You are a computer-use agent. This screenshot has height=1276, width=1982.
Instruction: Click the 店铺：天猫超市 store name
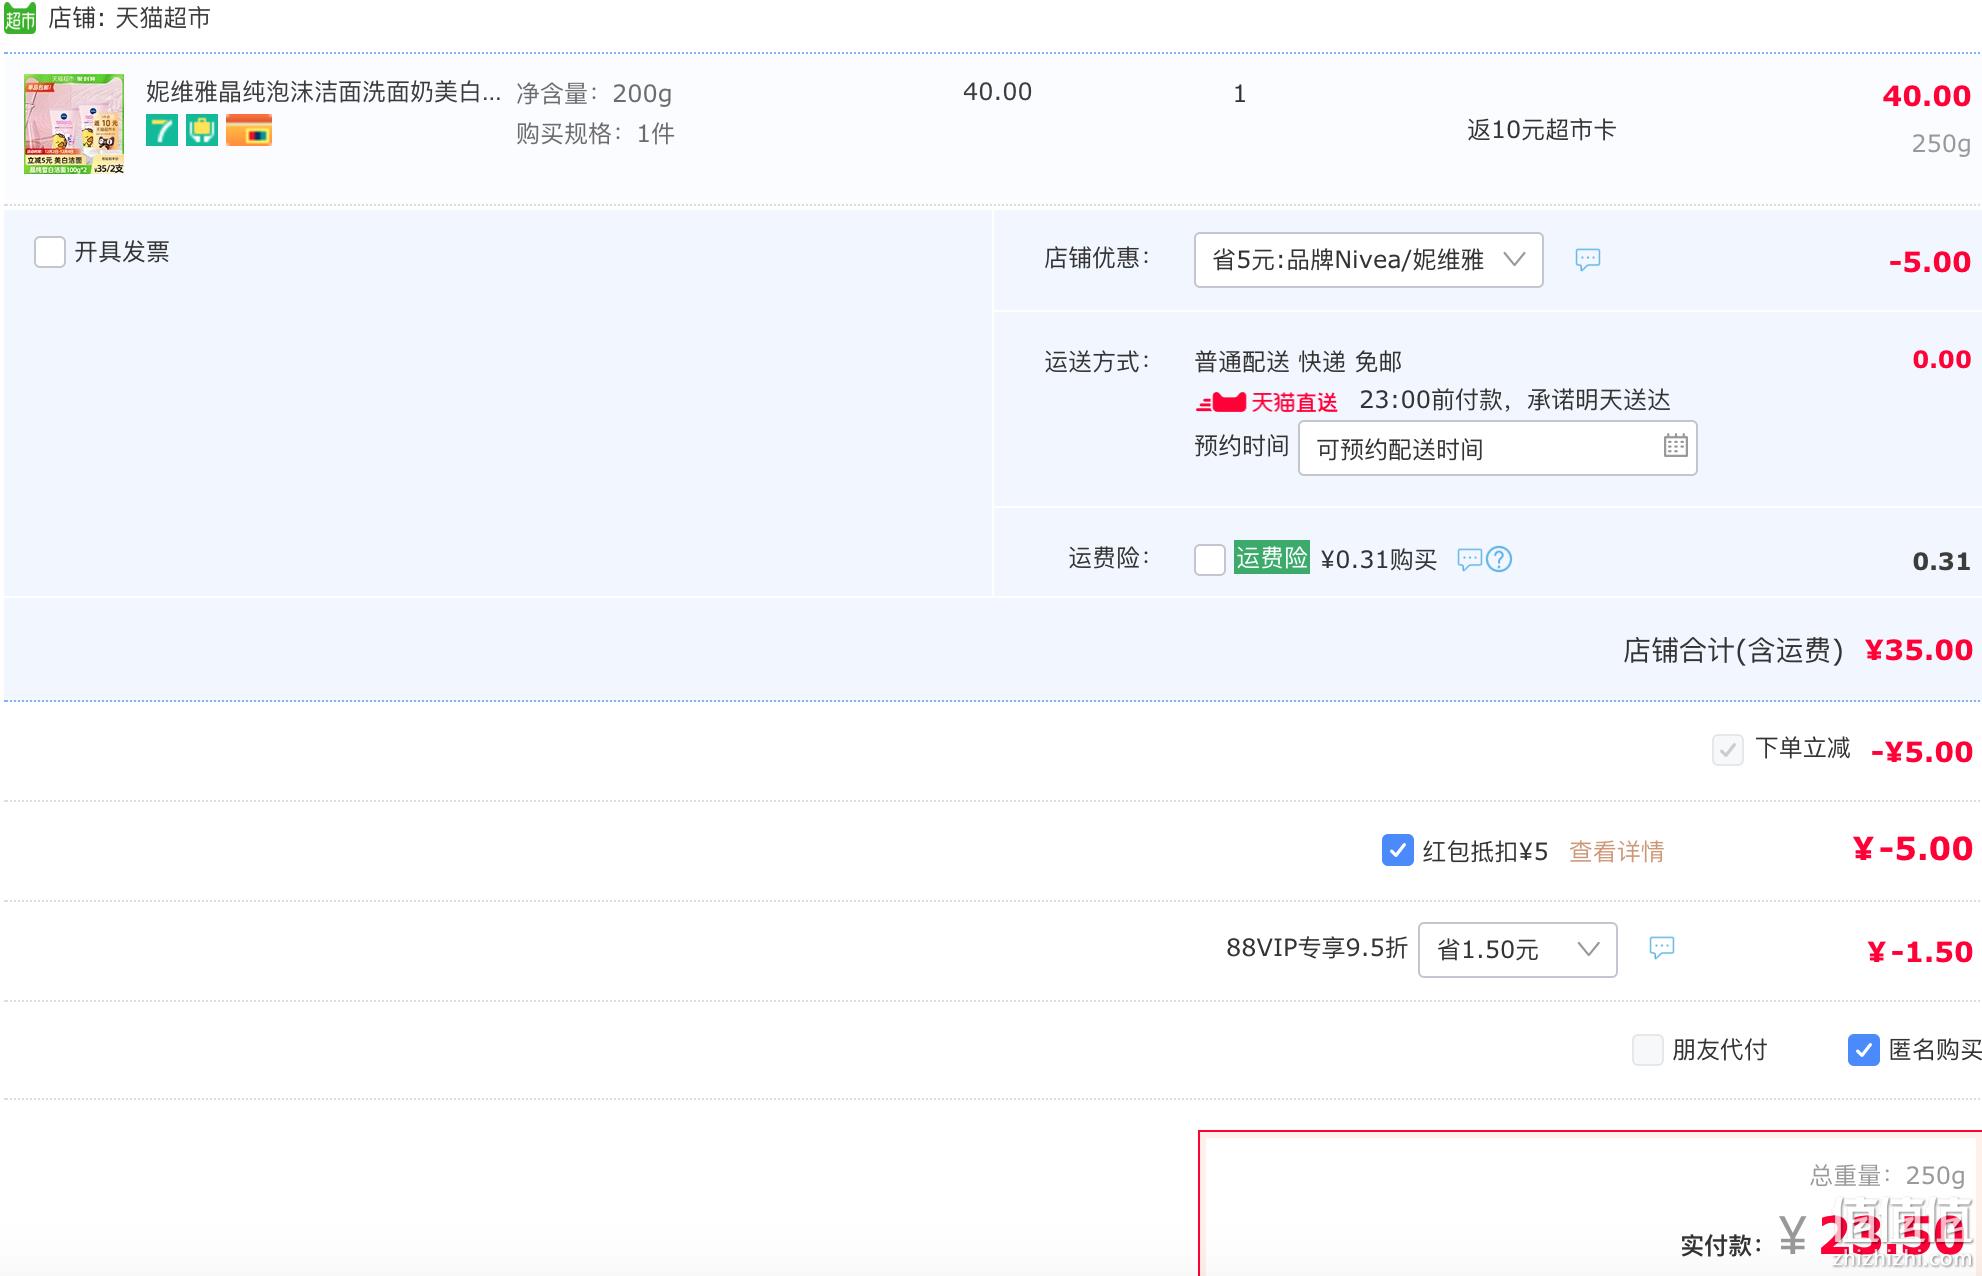click(x=129, y=18)
